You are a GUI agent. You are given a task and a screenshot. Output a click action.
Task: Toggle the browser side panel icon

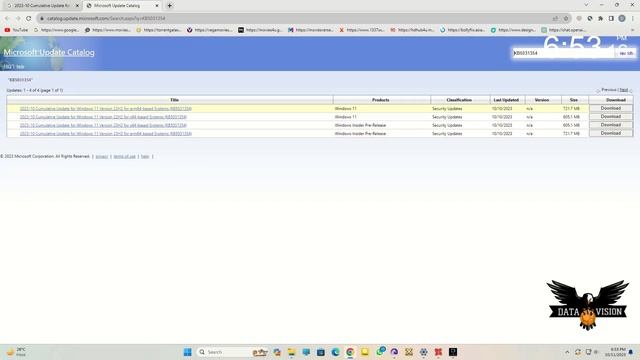pos(611,18)
